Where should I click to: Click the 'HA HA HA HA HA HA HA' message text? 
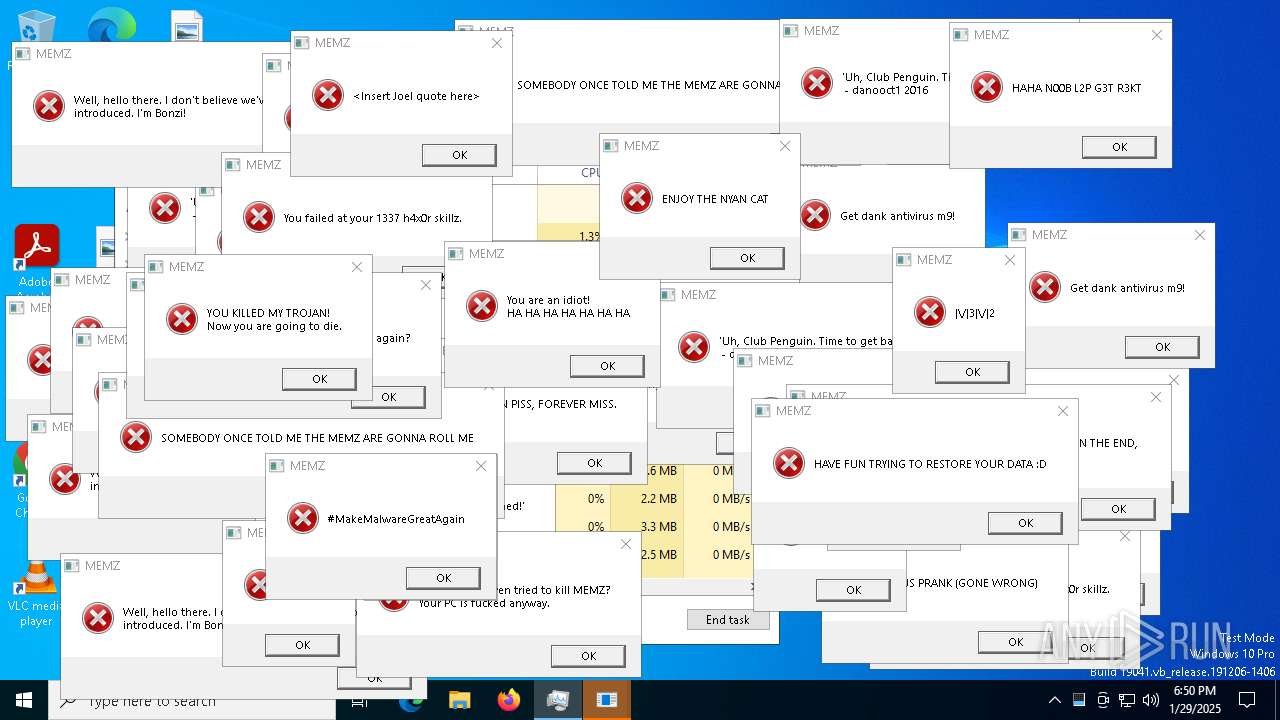click(568, 313)
